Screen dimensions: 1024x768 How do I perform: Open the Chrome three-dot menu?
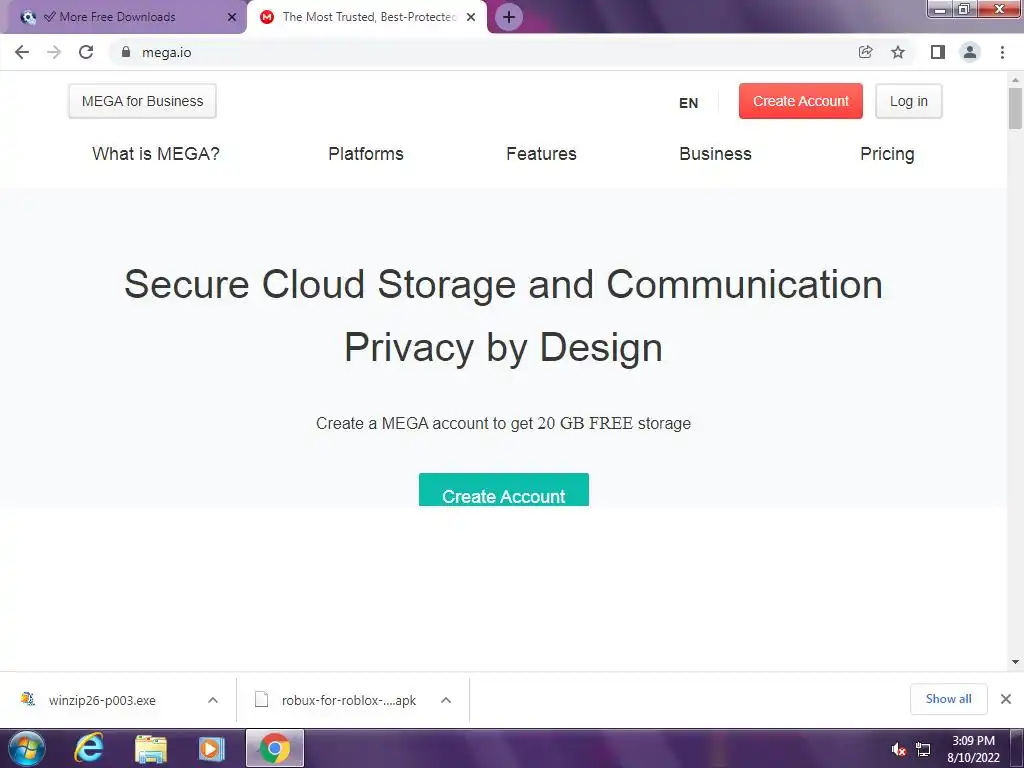coord(1002,52)
